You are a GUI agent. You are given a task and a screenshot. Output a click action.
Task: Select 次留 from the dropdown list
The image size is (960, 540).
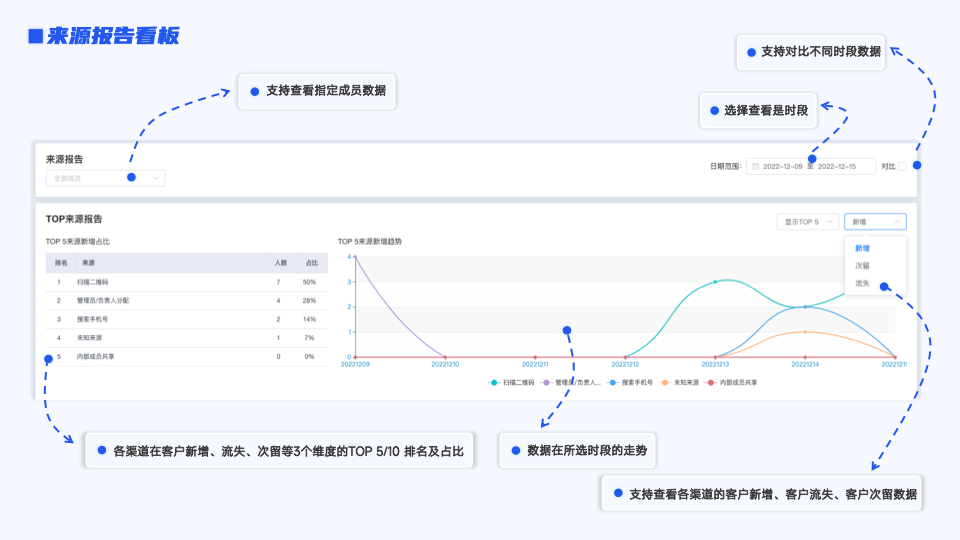coord(862,265)
